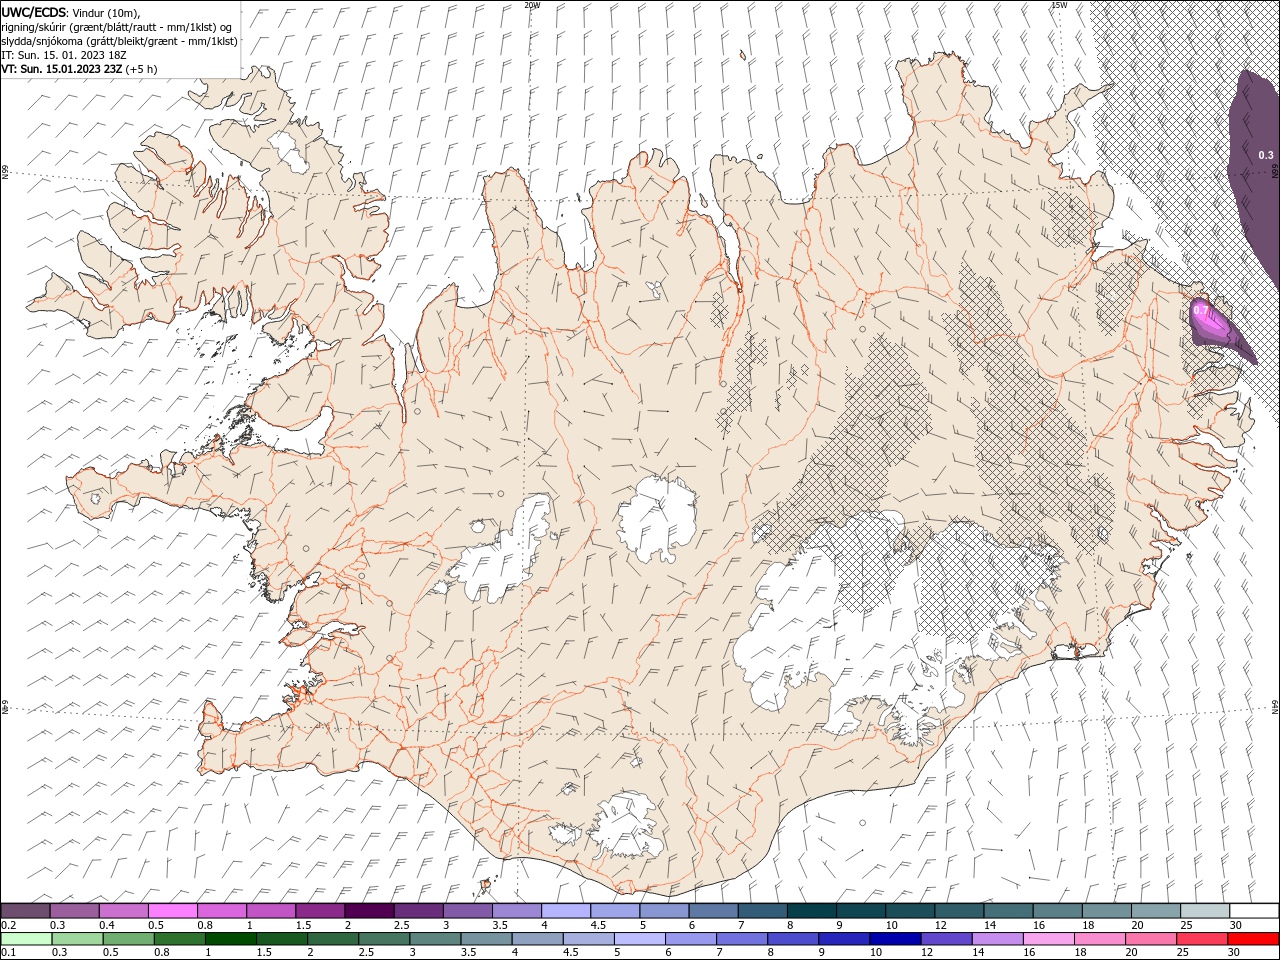Click the bright red rain swatch labeled 30
The height and width of the screenshot is (960, 1280).
[1254, 939]
